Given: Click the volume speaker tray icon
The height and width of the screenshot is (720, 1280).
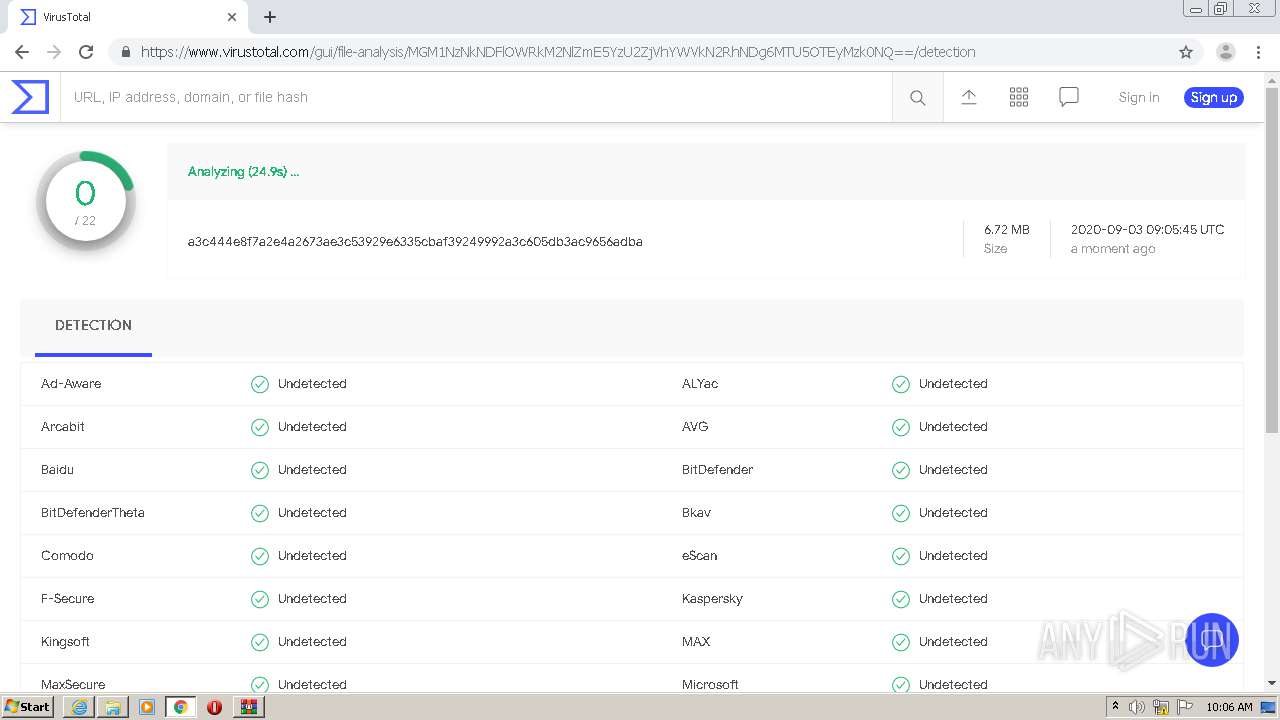Looking at the screenshot, I should pos(1137,707).
